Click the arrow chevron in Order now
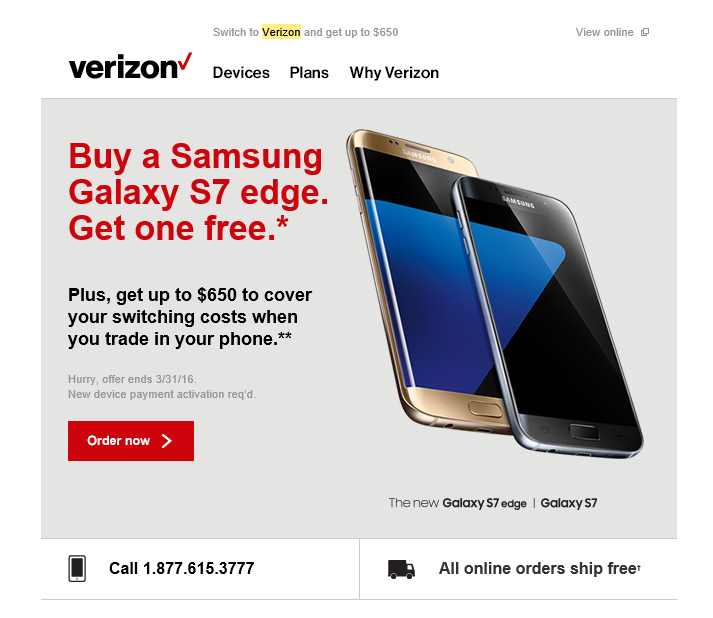The width and height of the screenshot is (713, 618). 167,441
